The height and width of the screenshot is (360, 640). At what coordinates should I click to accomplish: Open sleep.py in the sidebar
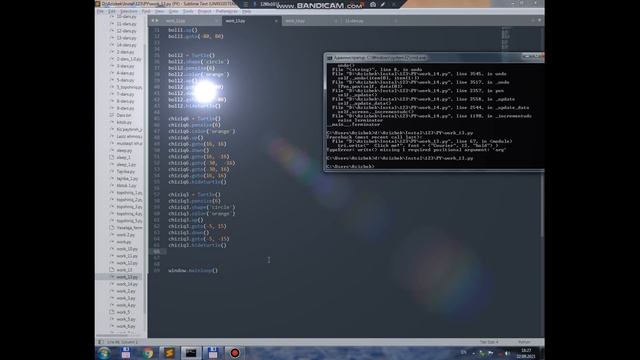point(124,150)
